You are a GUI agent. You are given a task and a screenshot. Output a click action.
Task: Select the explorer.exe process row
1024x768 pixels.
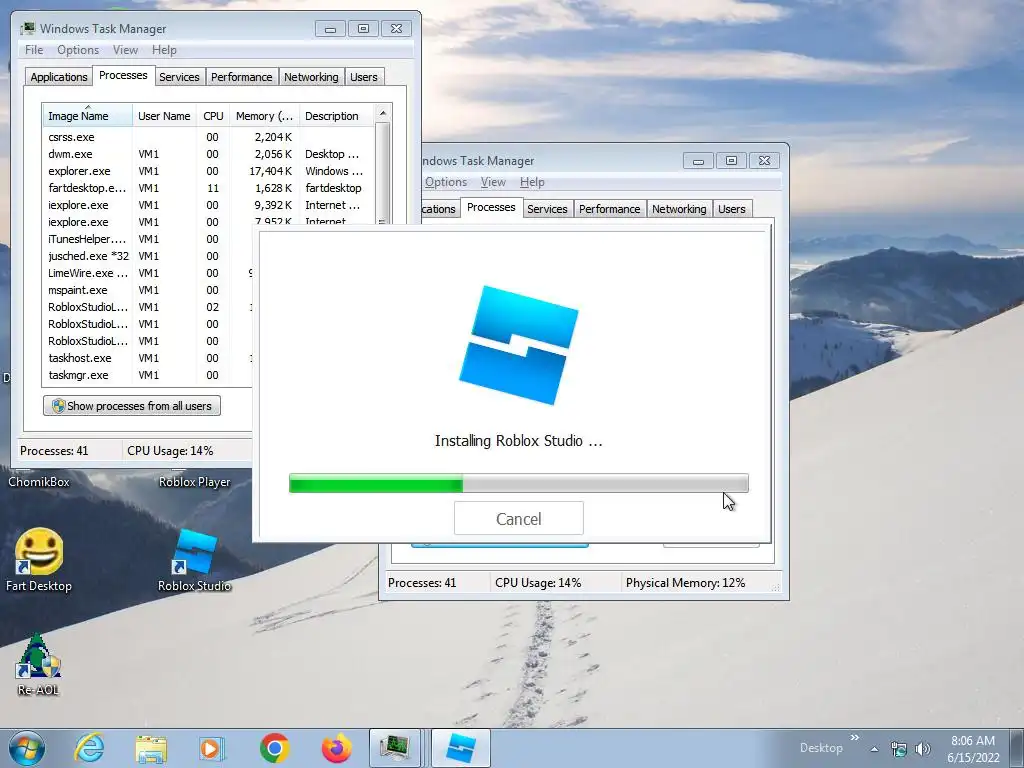pos(208,171)
